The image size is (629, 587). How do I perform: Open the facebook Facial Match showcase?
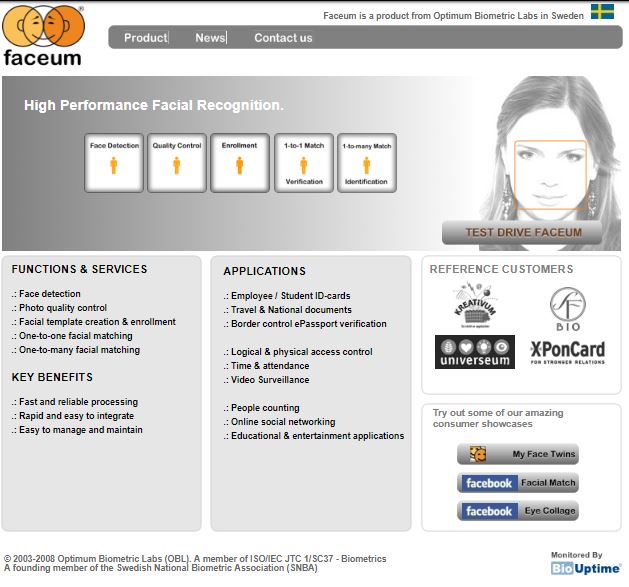point(518,483)
